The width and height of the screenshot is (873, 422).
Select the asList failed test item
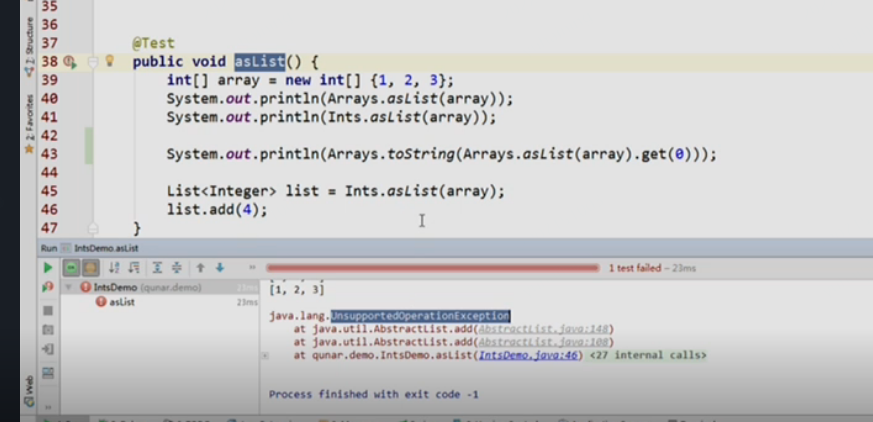point(121,302)
